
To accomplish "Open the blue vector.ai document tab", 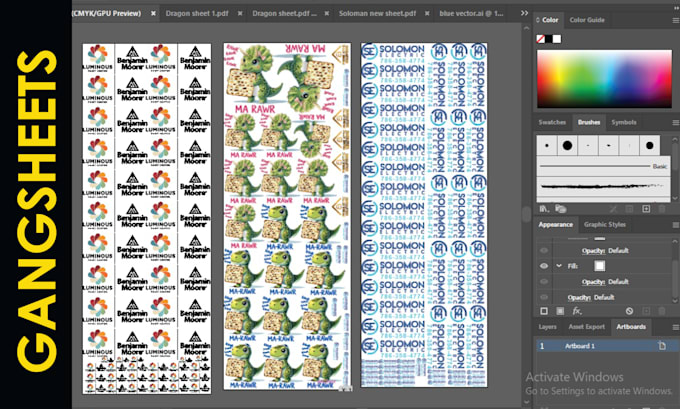I will 471,13.
